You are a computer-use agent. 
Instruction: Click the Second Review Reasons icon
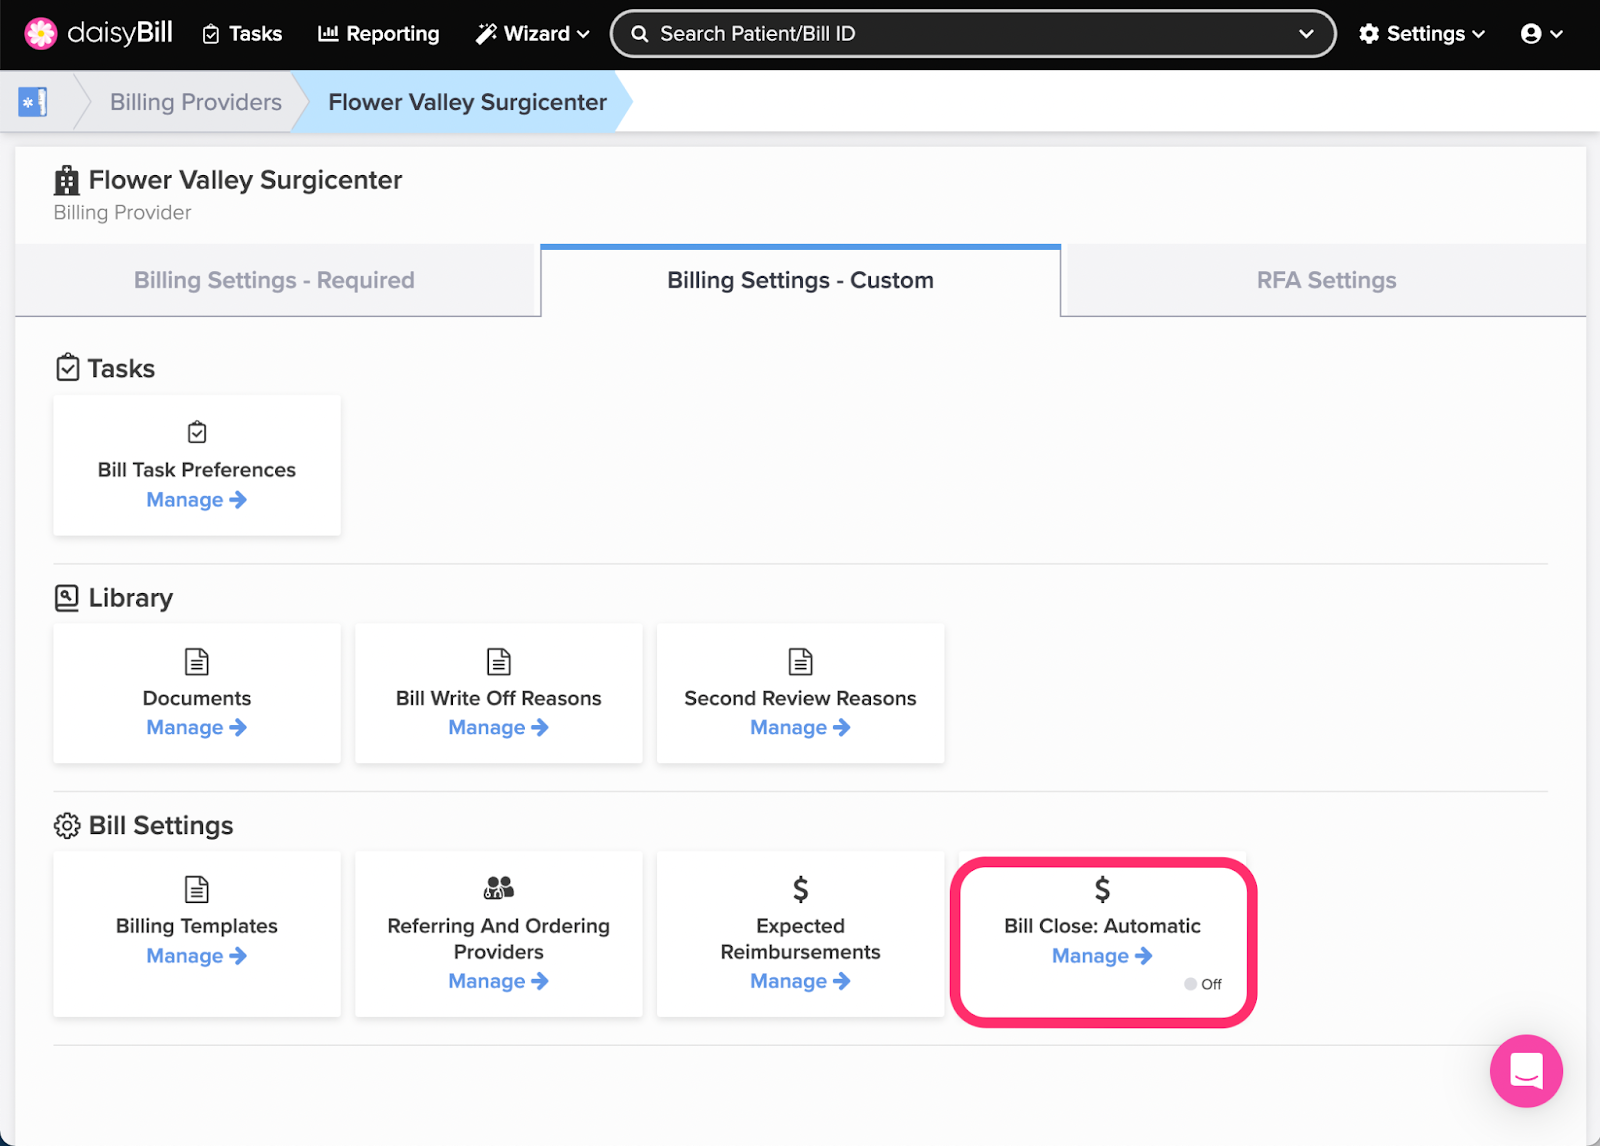pyautogui.click(x=801, y=661)
